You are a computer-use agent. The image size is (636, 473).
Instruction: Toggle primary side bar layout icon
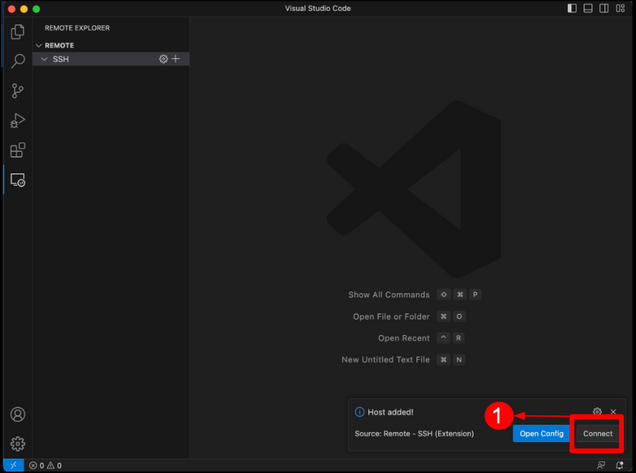[x=572, y=8]
